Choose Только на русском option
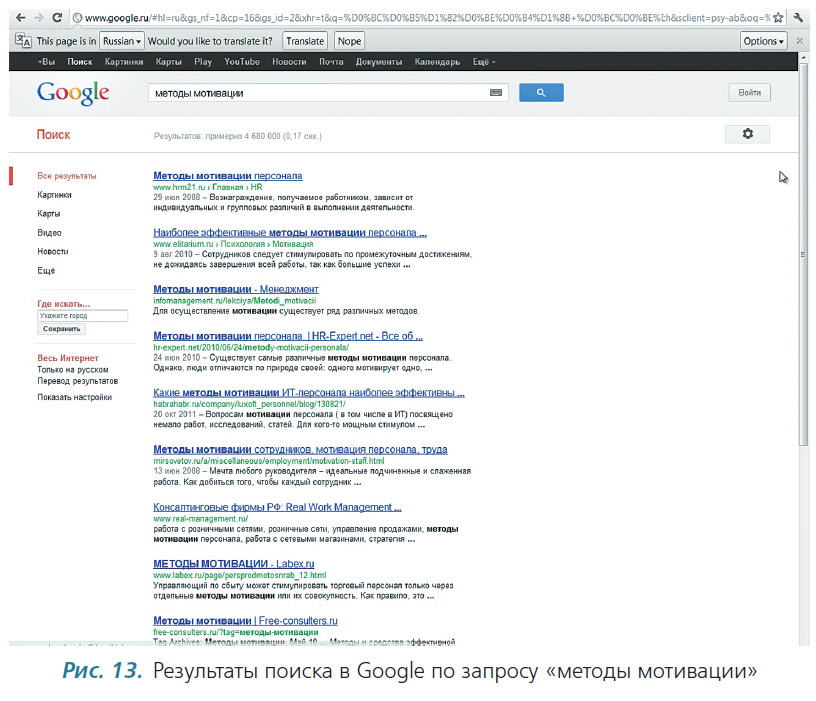The height and width of the screenshot is (701, 816). (73, 369)
